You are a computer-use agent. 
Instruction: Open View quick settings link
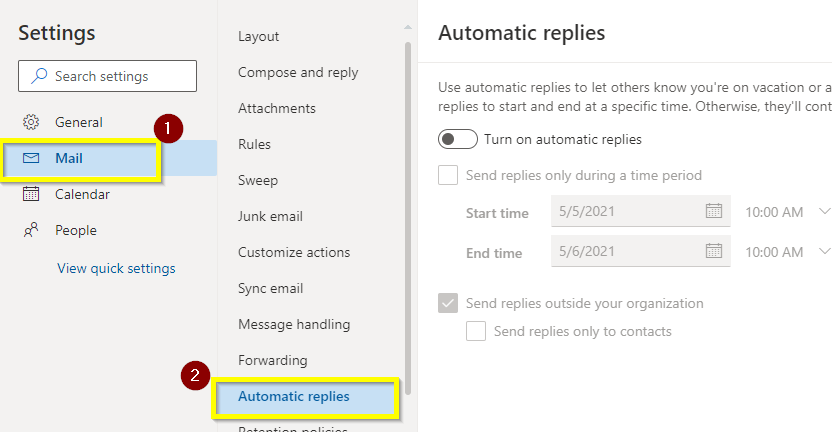pyautogui.click(x=116, y=269)
